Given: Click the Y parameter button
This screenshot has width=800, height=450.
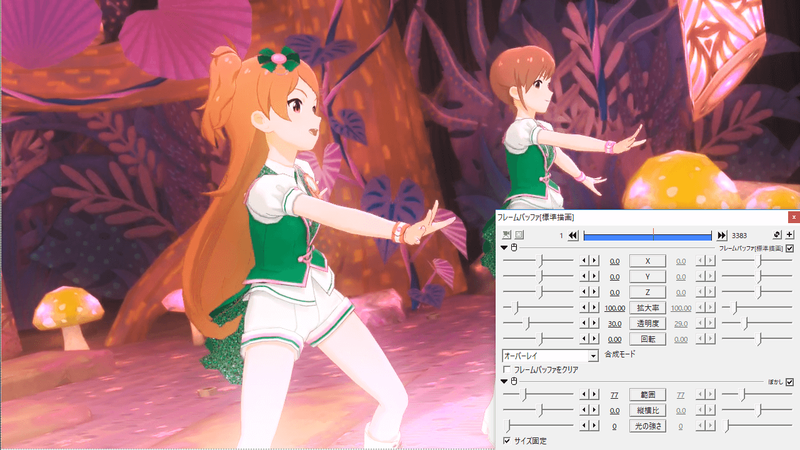Looking at the screenshot, I should tap(647, 277).
